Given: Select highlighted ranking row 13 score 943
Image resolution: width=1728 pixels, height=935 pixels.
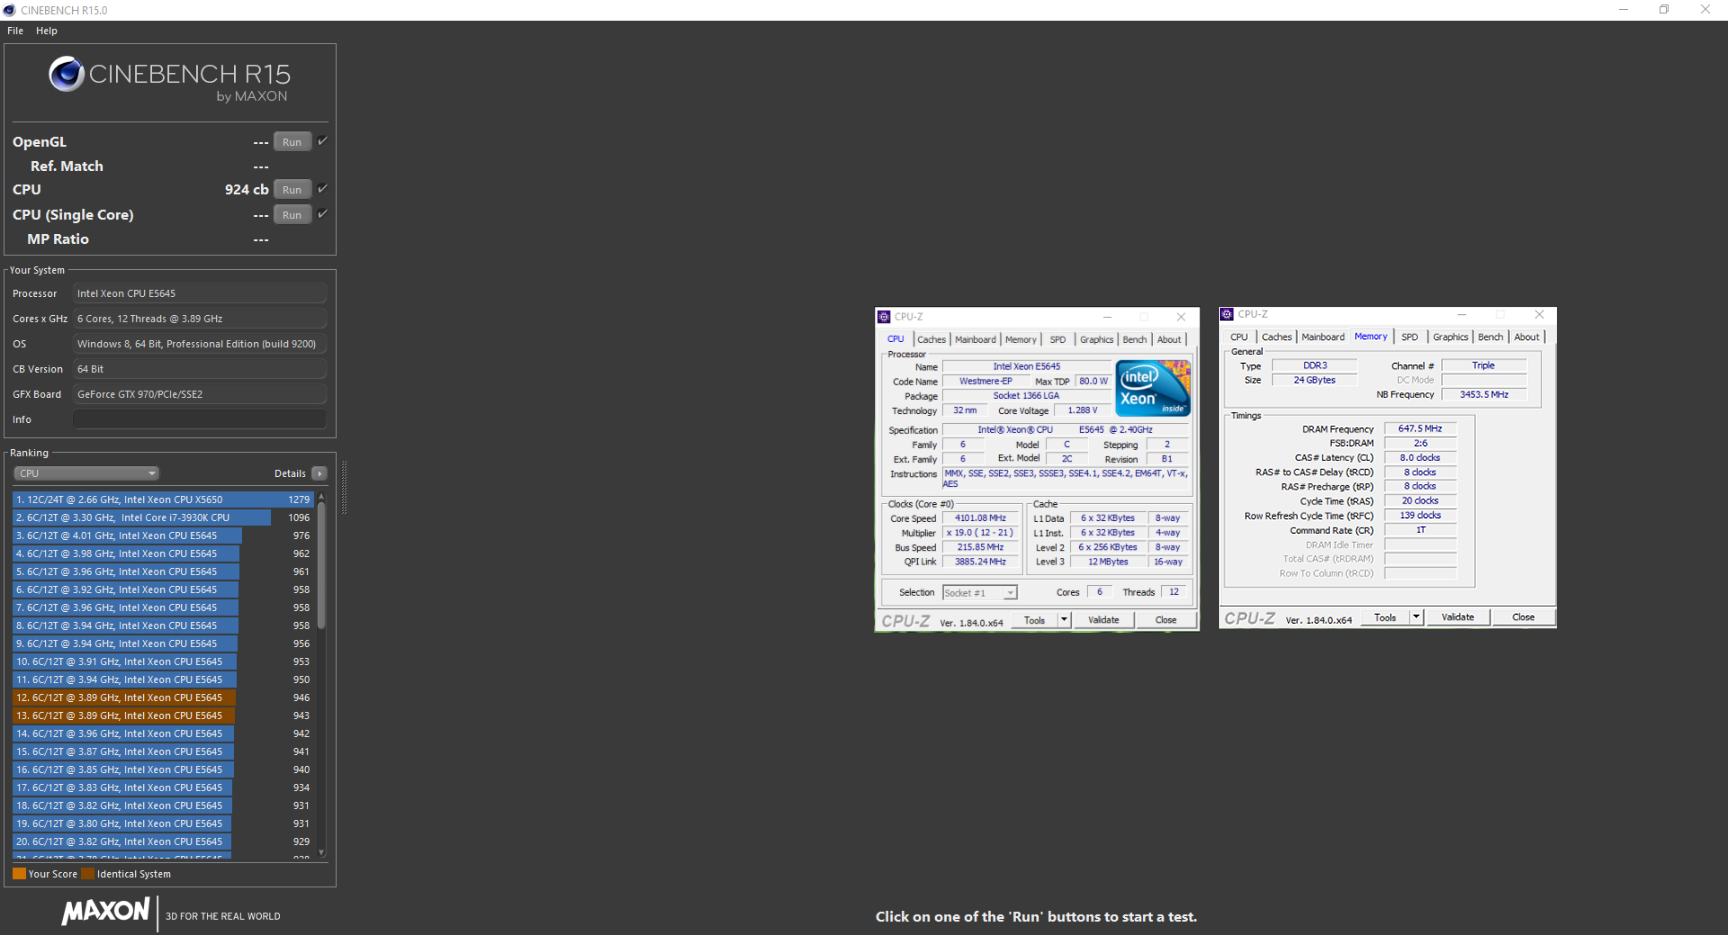Looking at the screenshot, I should coord(163,715).
